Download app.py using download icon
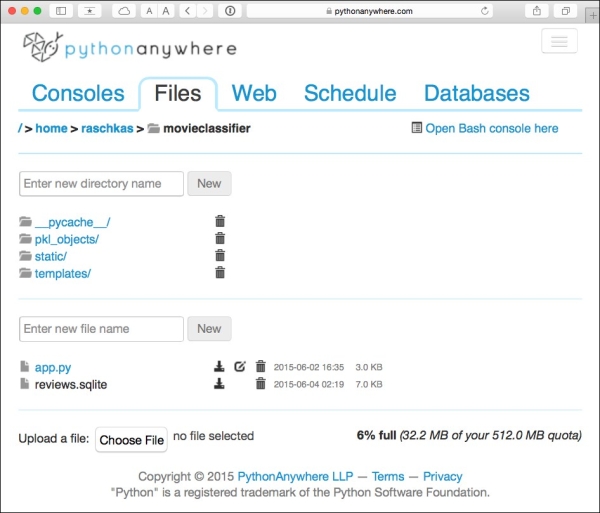600x513 pixels. pyautogui.click(x=219, y=366)
